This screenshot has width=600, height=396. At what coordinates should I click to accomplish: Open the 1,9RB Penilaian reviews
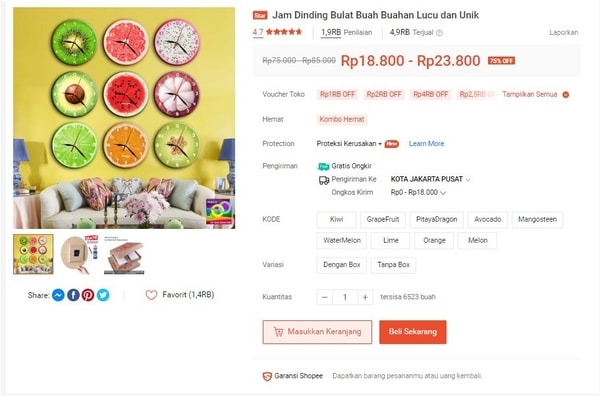346,33
